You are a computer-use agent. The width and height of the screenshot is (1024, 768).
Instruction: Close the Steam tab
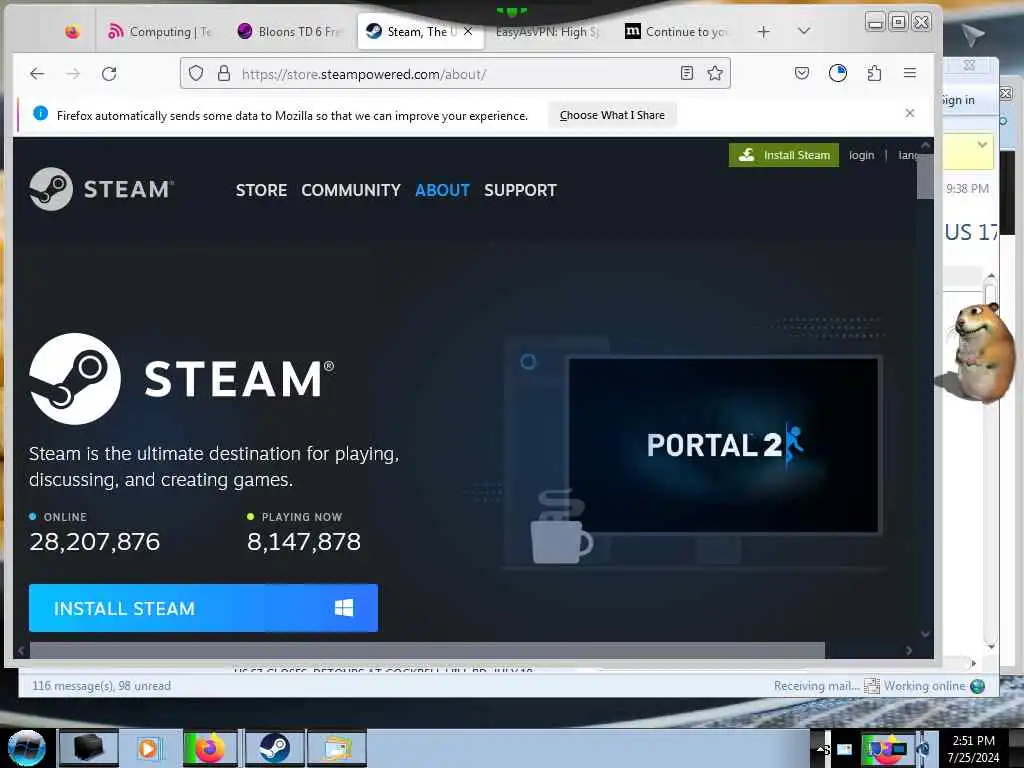pos(468,31)
